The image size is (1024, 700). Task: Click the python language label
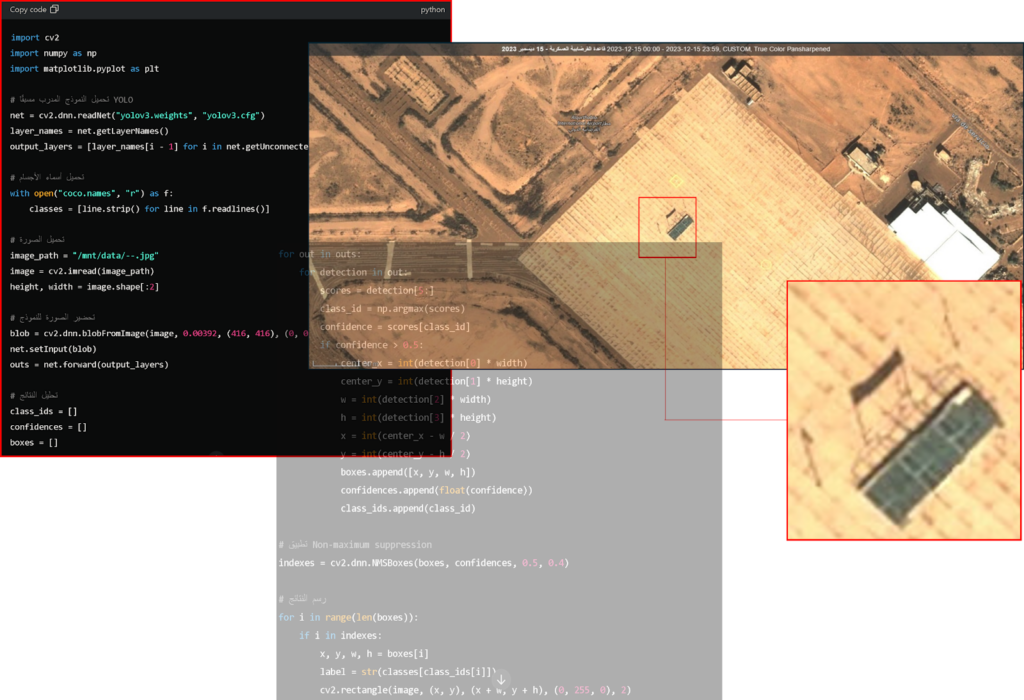[x=433, y=10]
